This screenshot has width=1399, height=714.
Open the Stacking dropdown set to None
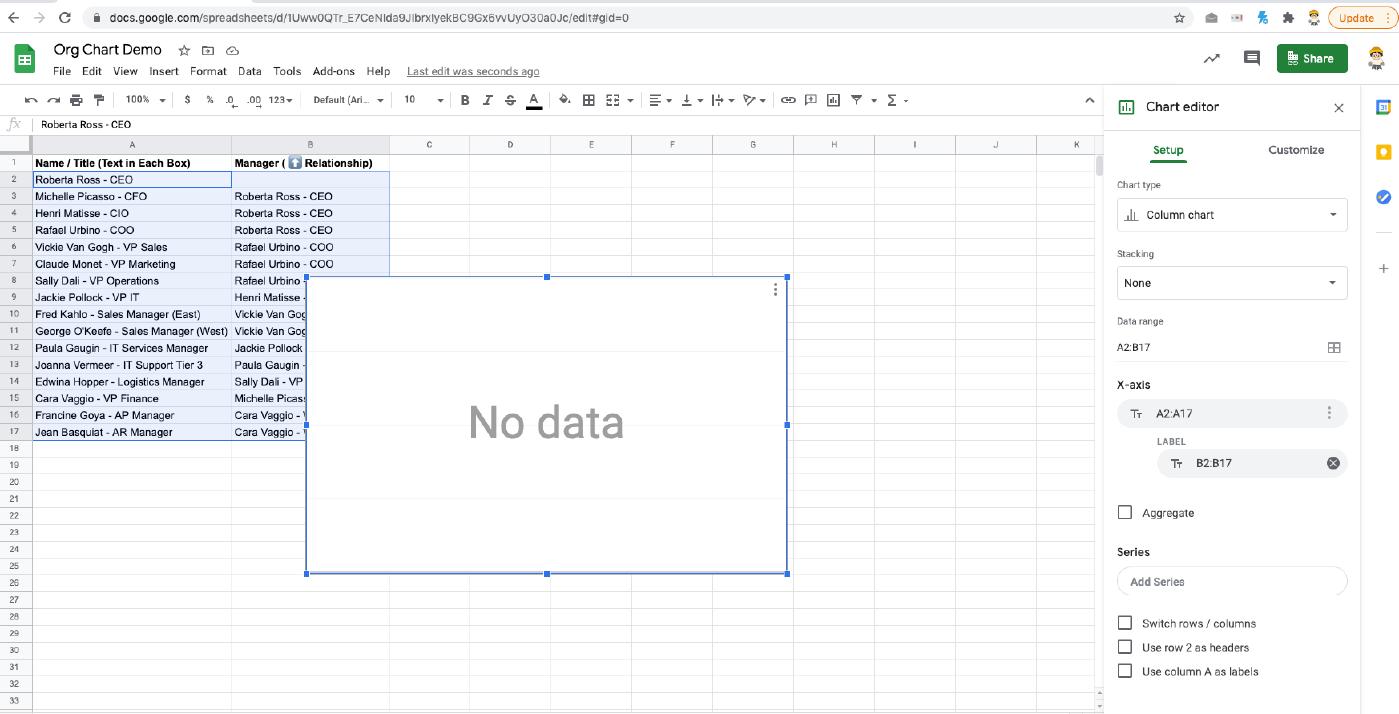click(x=1231, y=283)
